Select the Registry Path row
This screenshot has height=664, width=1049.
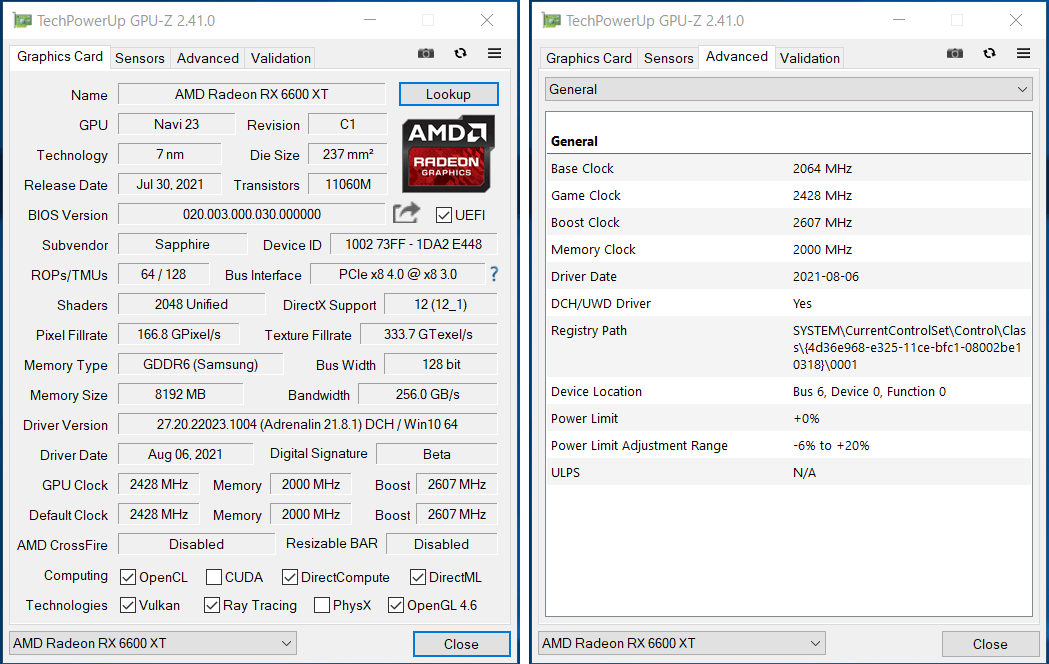coord(789,347)
